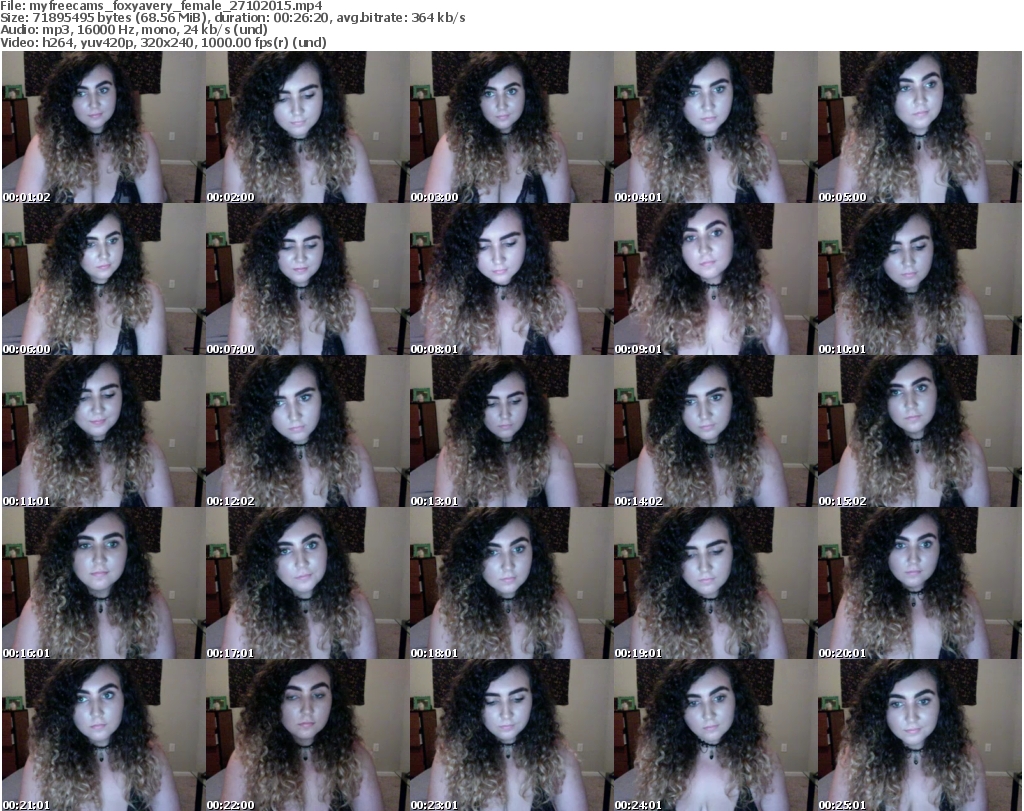Viewport: 1024px width, 811px height.
Task: Select the frame stamped 00:06:00
Action: coord(104,279)
